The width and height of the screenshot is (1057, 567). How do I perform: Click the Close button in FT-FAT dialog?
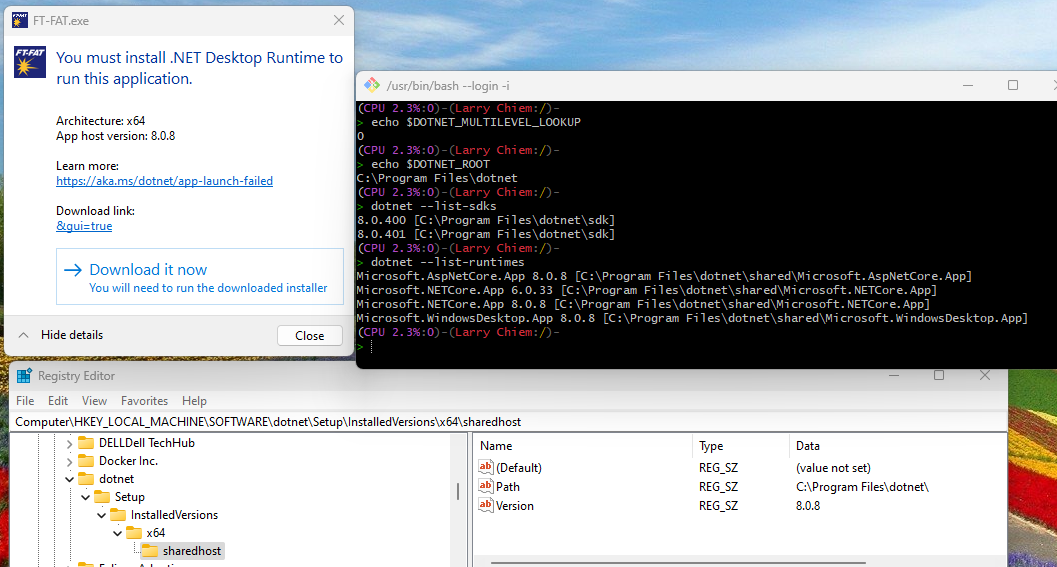309,336
